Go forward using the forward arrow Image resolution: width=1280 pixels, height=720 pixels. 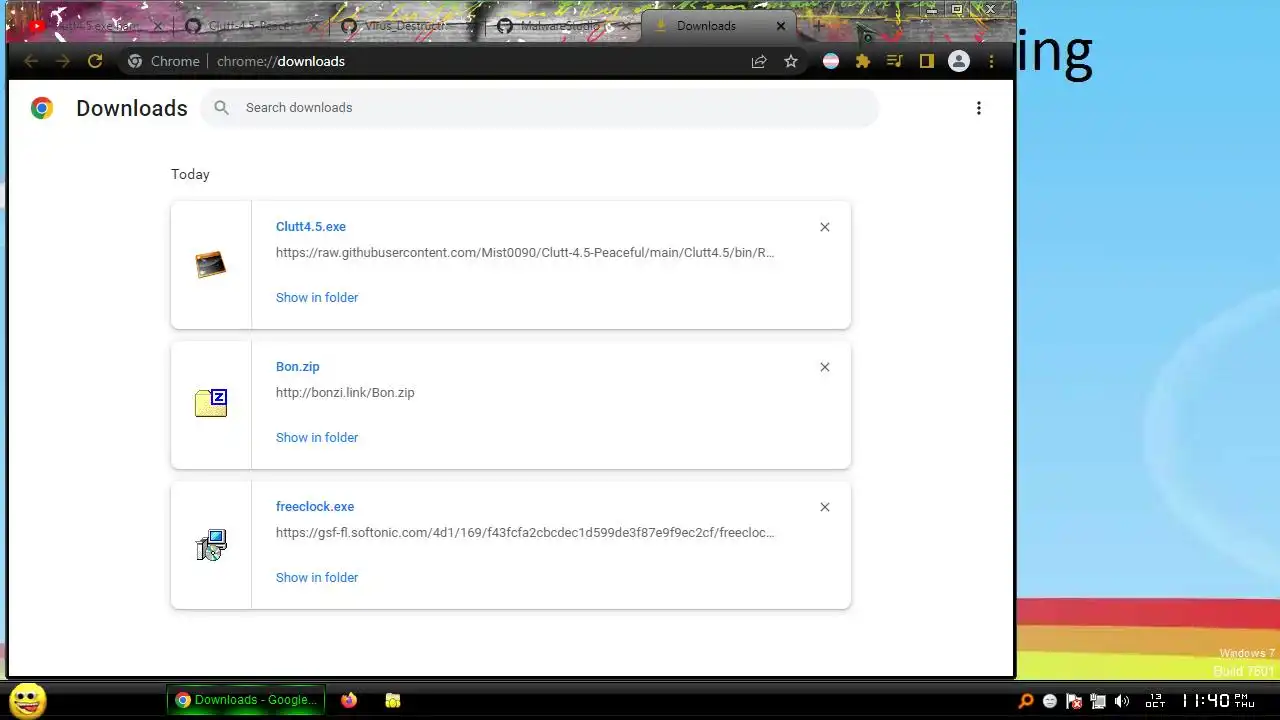click(x=63, y=61)
